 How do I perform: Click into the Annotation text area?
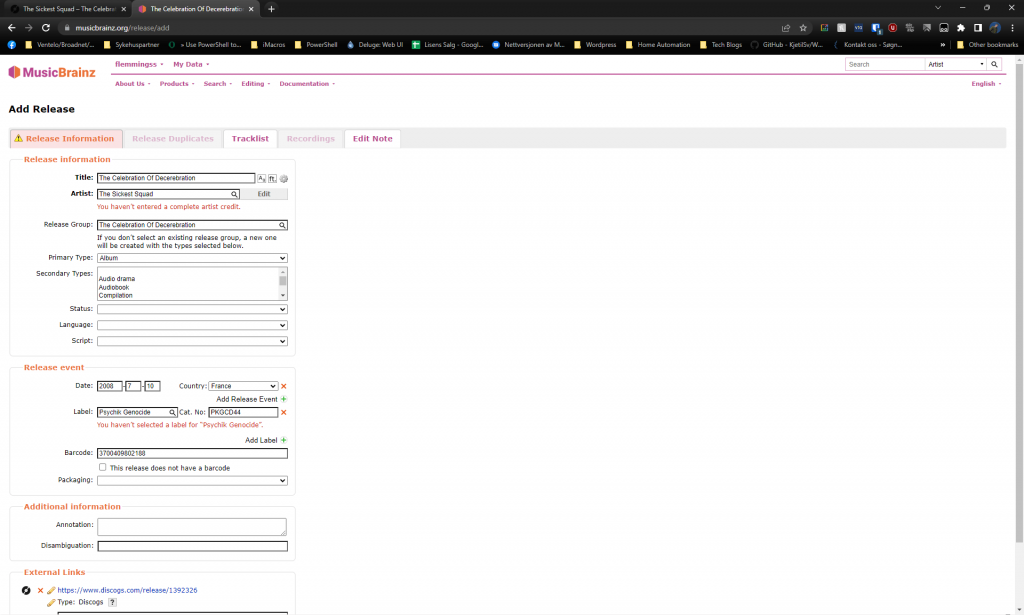click(x=192, y=526)
